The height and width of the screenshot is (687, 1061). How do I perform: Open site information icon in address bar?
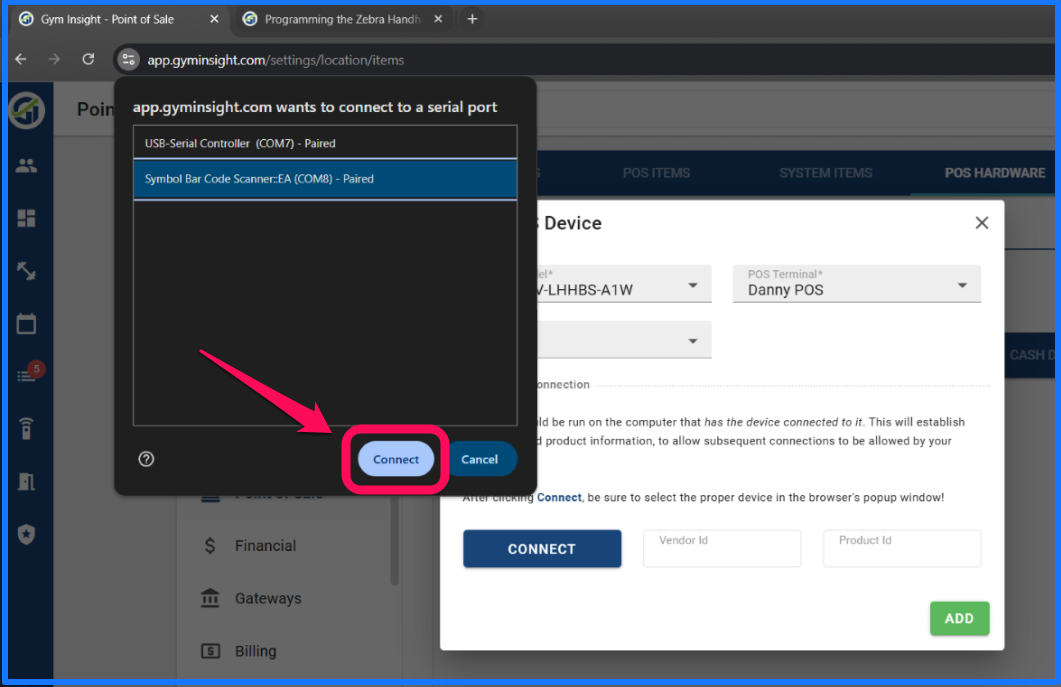click(x=129, y=60)
